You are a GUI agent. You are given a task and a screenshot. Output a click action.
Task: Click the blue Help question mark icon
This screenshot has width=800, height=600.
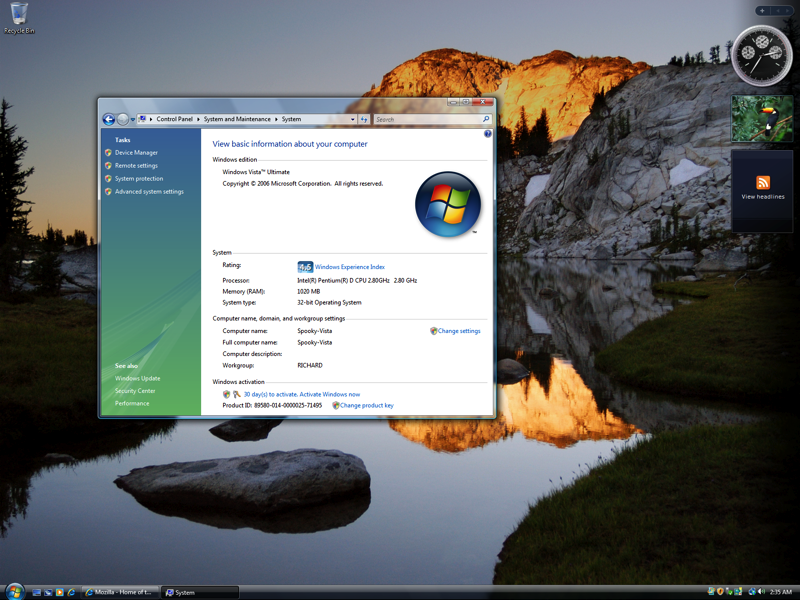[x=488, y=133]
